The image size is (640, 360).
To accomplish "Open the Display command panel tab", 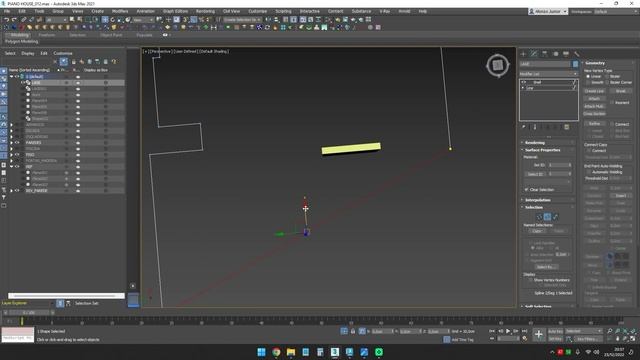I will click(x=566, y=54).
